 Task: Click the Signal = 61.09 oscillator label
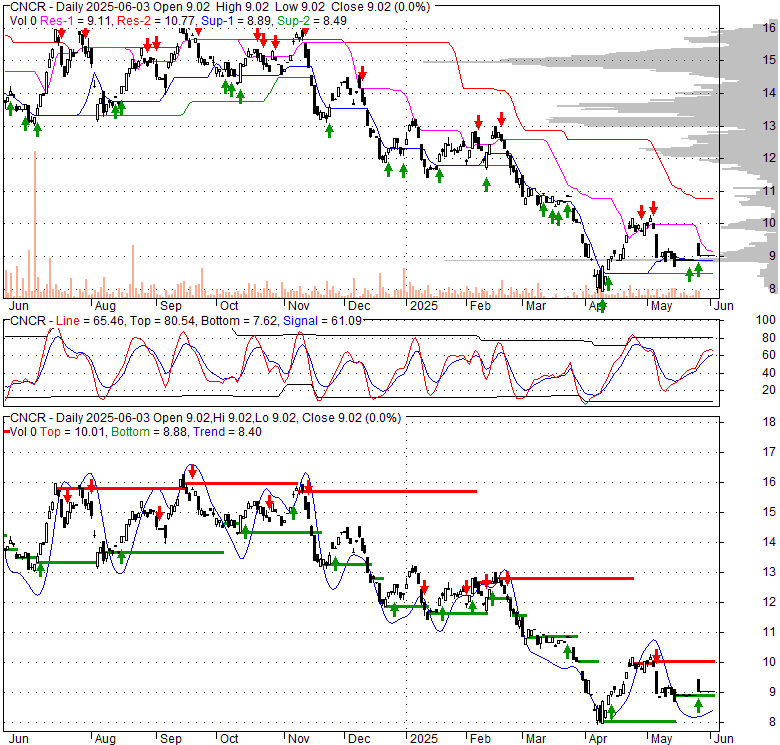[x=322, y=321]
